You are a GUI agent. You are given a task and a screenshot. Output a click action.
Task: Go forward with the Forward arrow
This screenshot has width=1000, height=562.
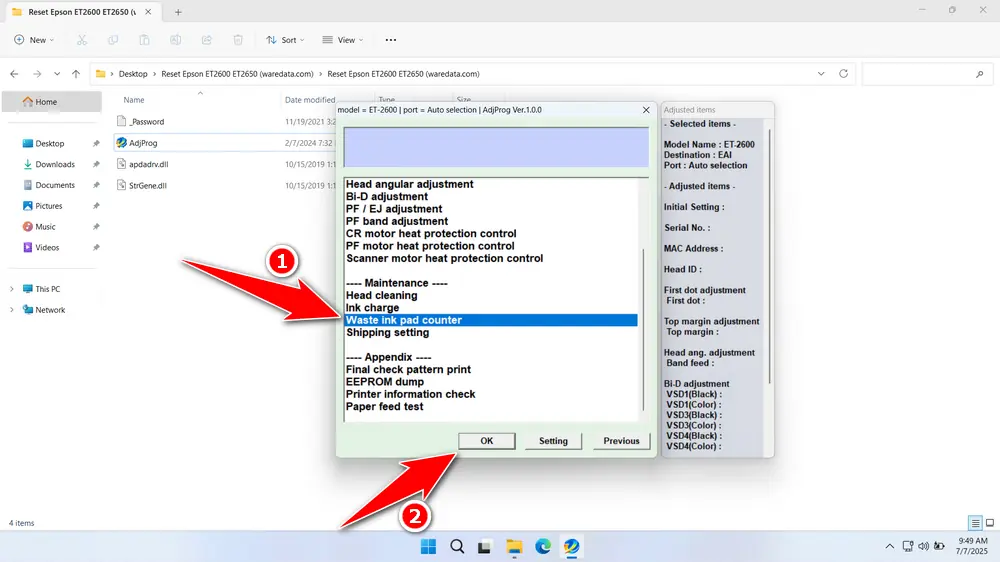[37, 74]
